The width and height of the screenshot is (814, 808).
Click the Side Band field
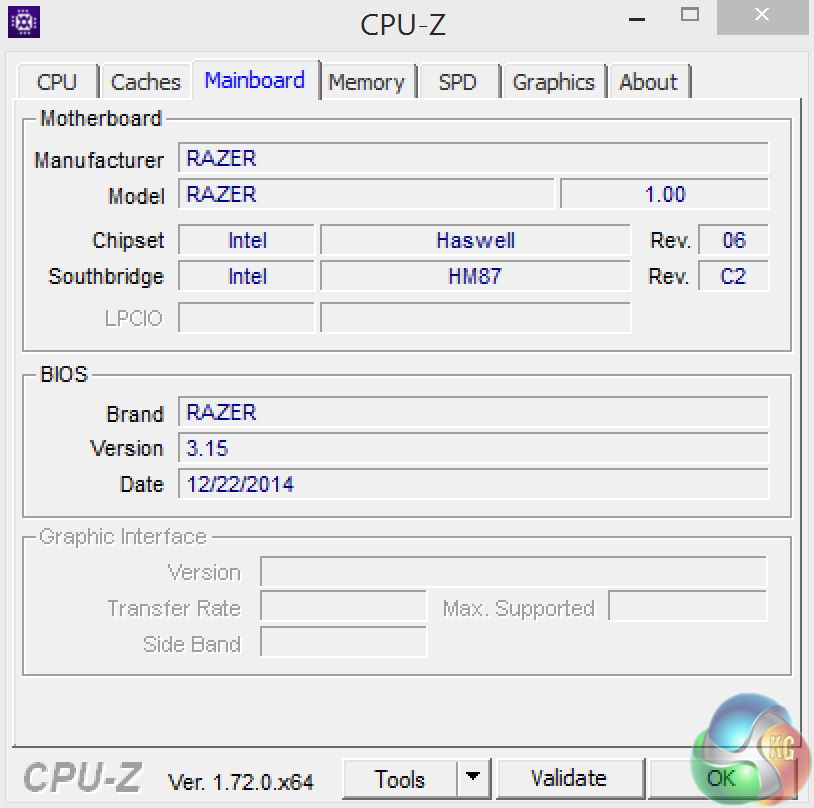[343, 642]
